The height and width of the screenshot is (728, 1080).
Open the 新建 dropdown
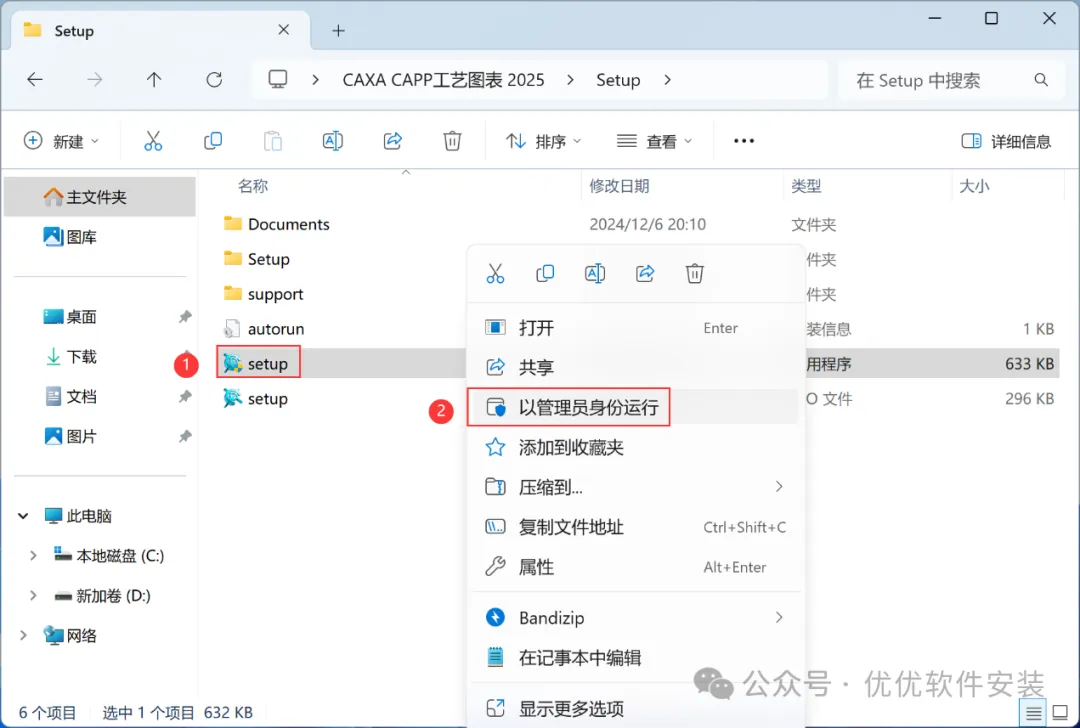[x=61, y=141]
